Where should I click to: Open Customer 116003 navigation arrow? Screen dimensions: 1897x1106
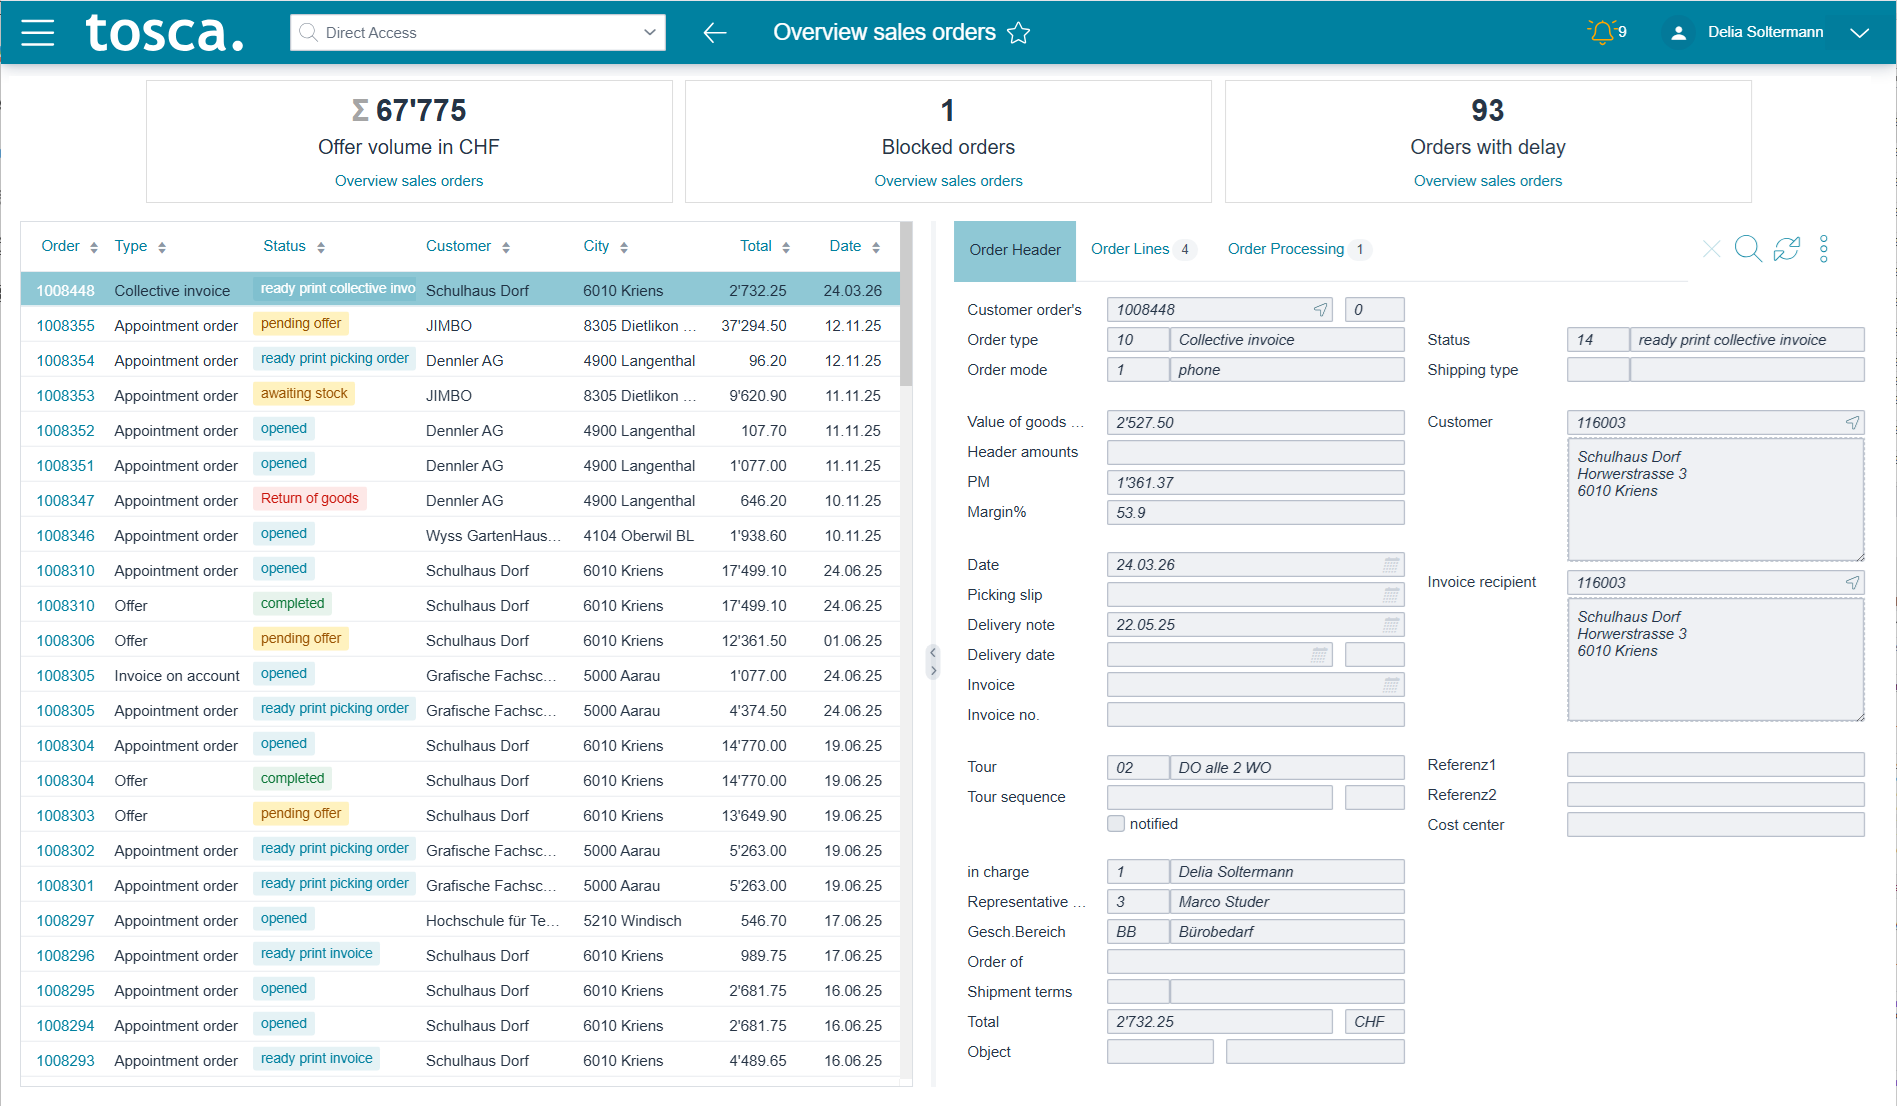1852,423
